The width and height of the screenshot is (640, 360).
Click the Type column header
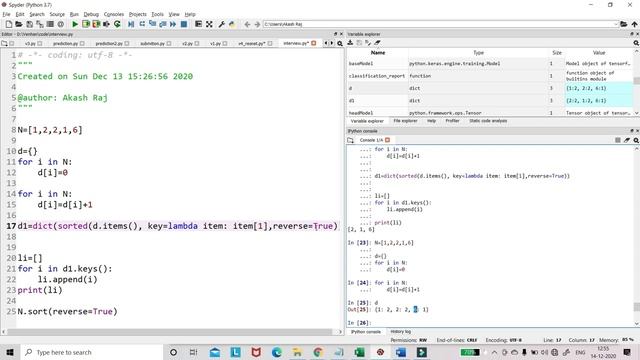478,53
